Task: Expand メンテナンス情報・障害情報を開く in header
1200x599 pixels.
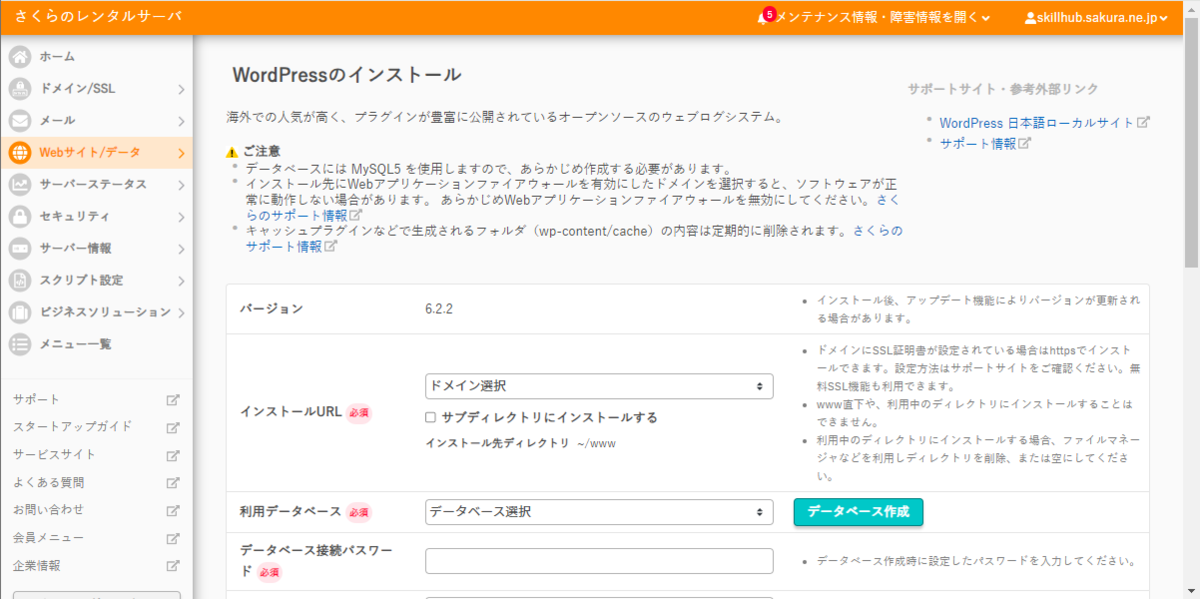Action: [x=883, y=18]
